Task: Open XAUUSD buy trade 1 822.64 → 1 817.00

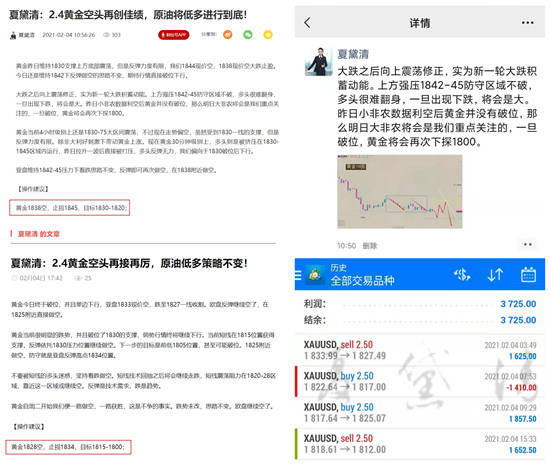Action: pyautogui.click(x=420, y=381)
